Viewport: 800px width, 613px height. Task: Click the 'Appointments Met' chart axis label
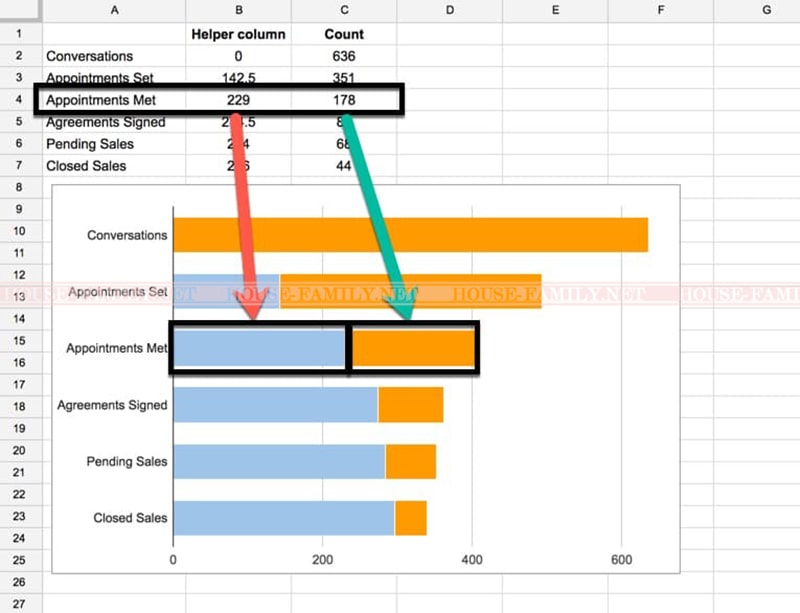(x=117, y=348)
